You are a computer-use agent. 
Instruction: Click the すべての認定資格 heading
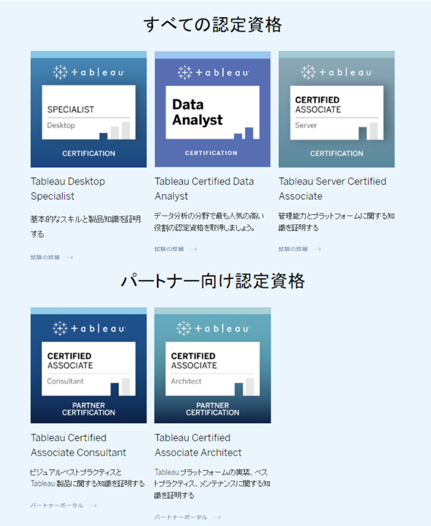[213, 24]
